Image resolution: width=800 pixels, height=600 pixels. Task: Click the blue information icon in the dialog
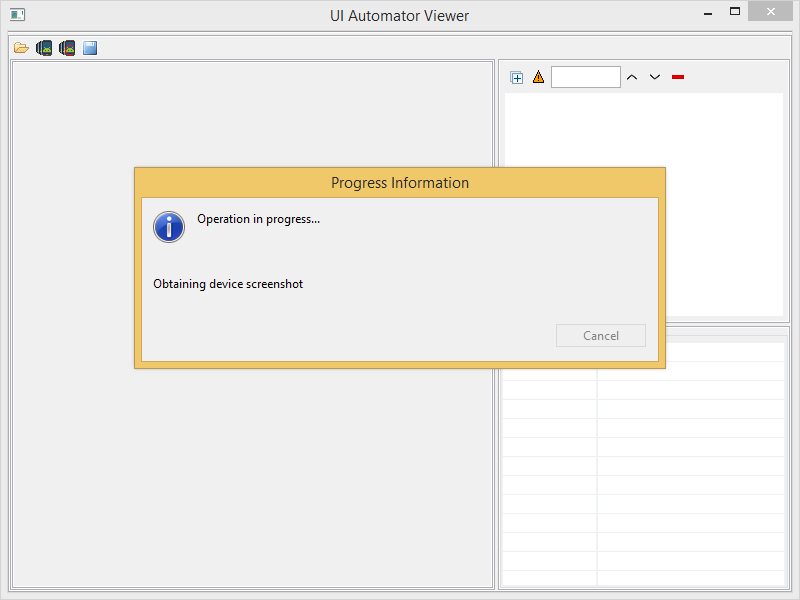click(x=169, y=227)
